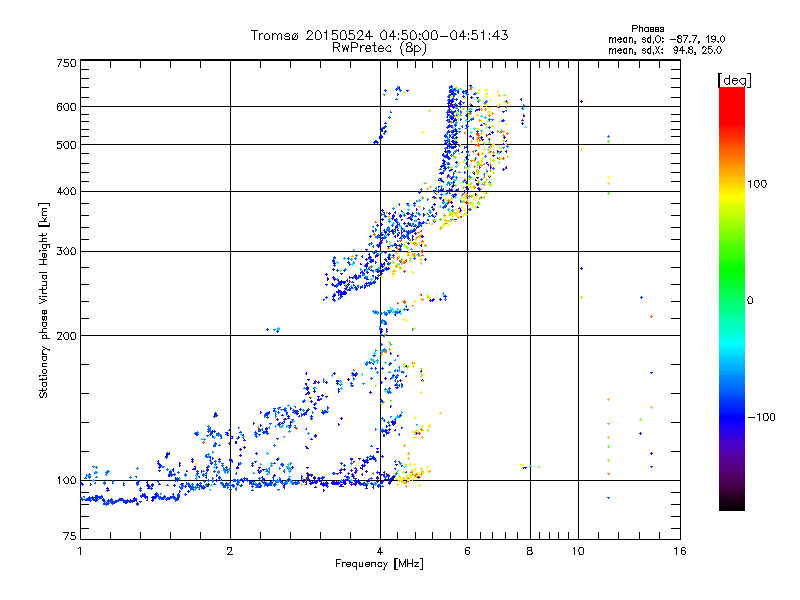Click the x-axis label '2'

230,551
